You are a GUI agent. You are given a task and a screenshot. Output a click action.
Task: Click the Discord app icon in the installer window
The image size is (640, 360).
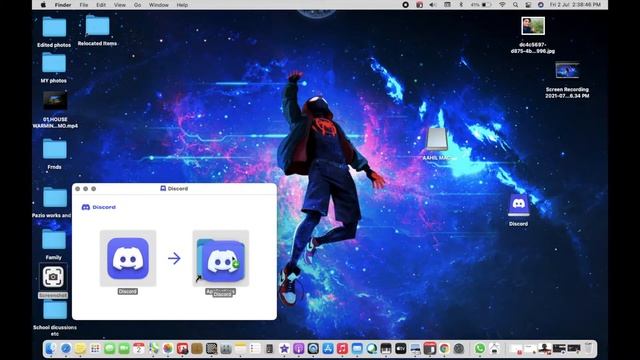point(128,258)
